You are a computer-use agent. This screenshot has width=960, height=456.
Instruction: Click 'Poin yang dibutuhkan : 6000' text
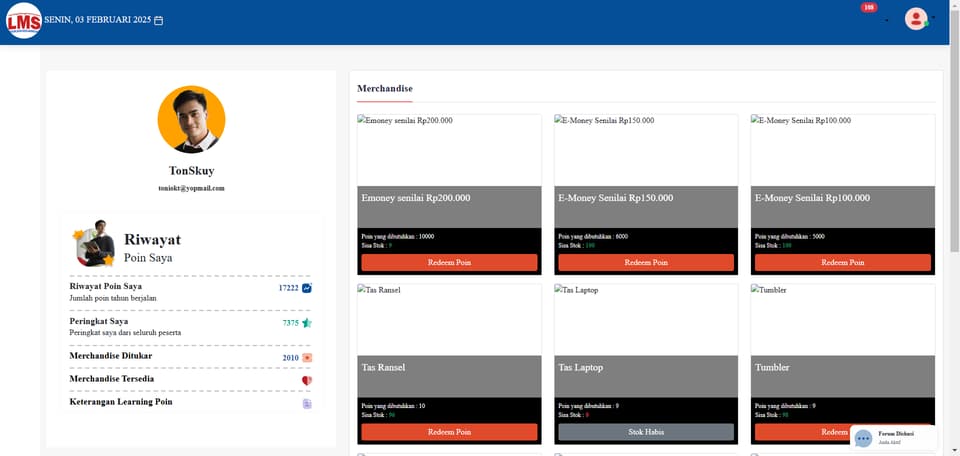(x=593, y=236)
